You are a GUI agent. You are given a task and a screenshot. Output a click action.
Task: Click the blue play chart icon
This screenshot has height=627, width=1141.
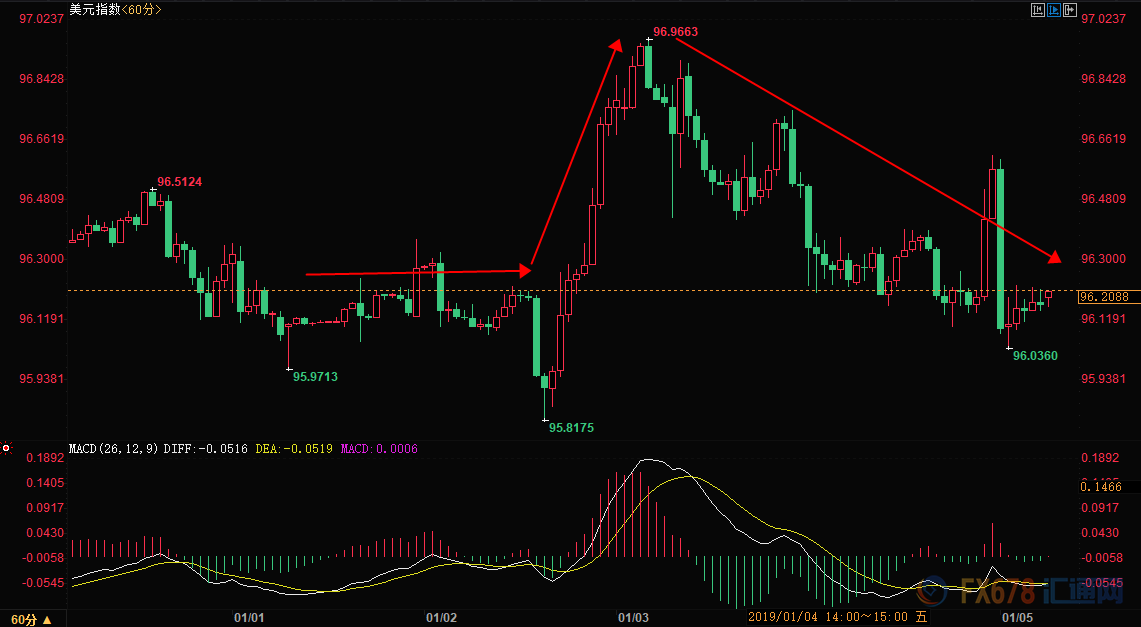click(x=1054, y=9)
